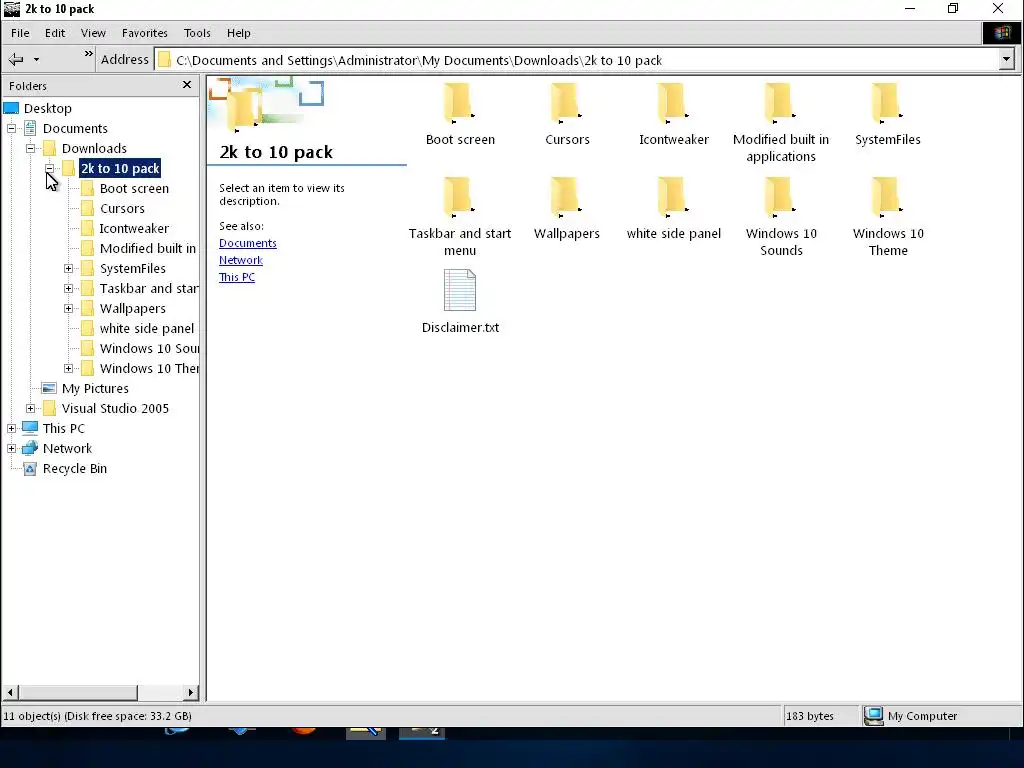Click the Back arrow toolbar button

[x=16, y=59]
